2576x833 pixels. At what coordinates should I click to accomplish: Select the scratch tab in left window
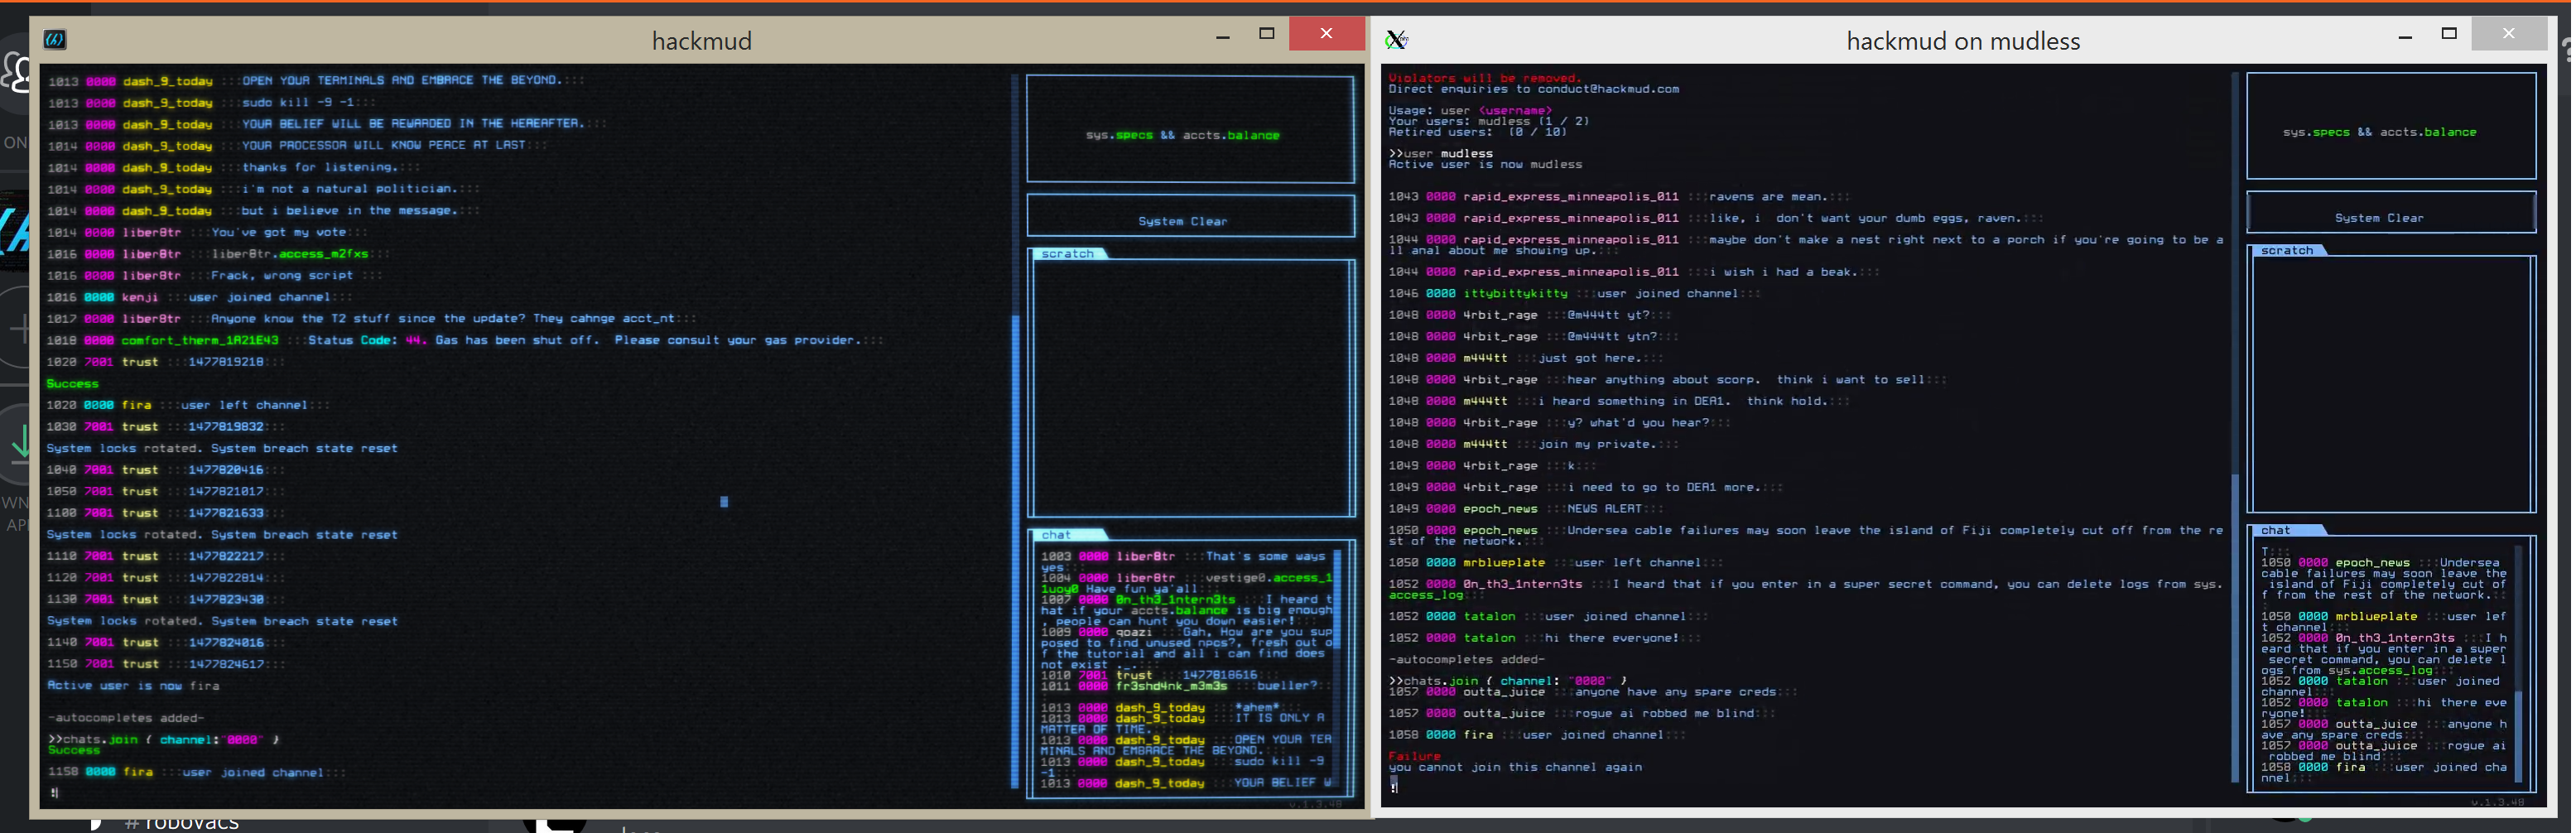[x=1069, y=254]
